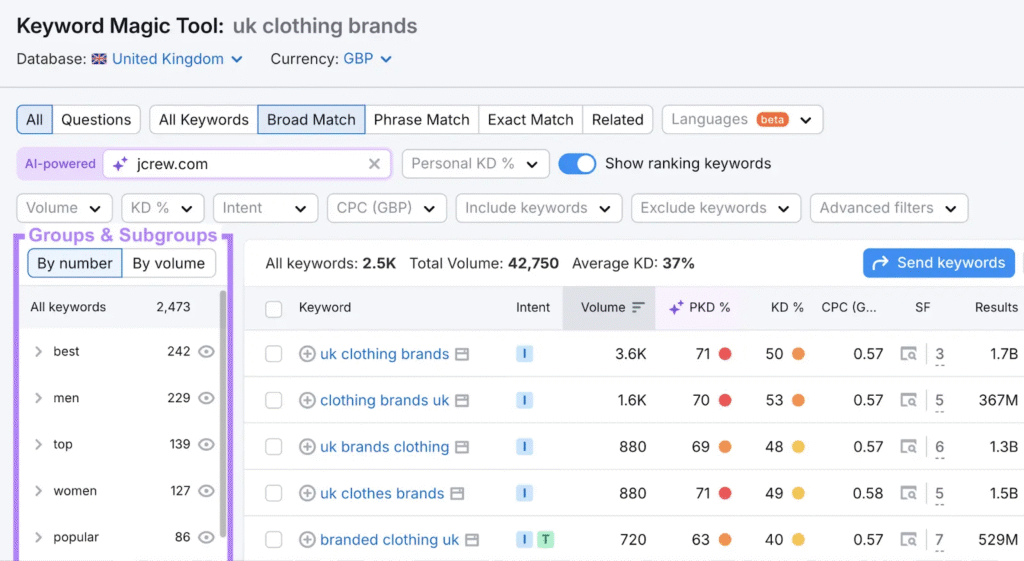Open the Personal KD % dropdown
The width and height of the screenshot is (1024, 561).
pyautogui.click(x=475, y=164)
